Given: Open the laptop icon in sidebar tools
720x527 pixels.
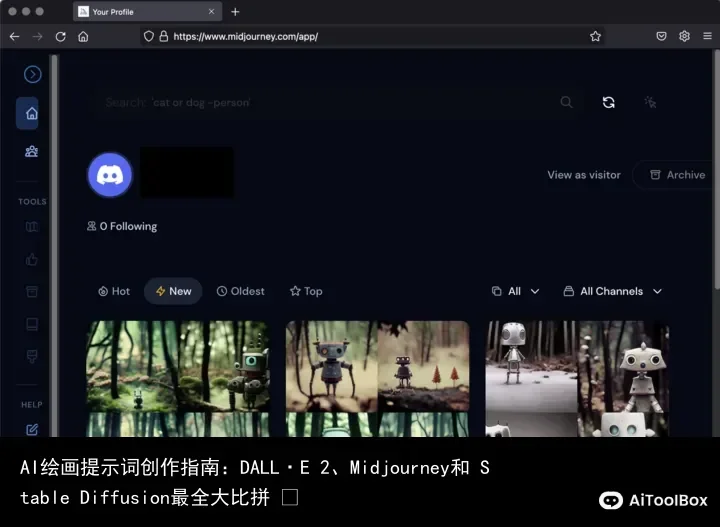Looking at the screenshot, I should tap(32, 325).
